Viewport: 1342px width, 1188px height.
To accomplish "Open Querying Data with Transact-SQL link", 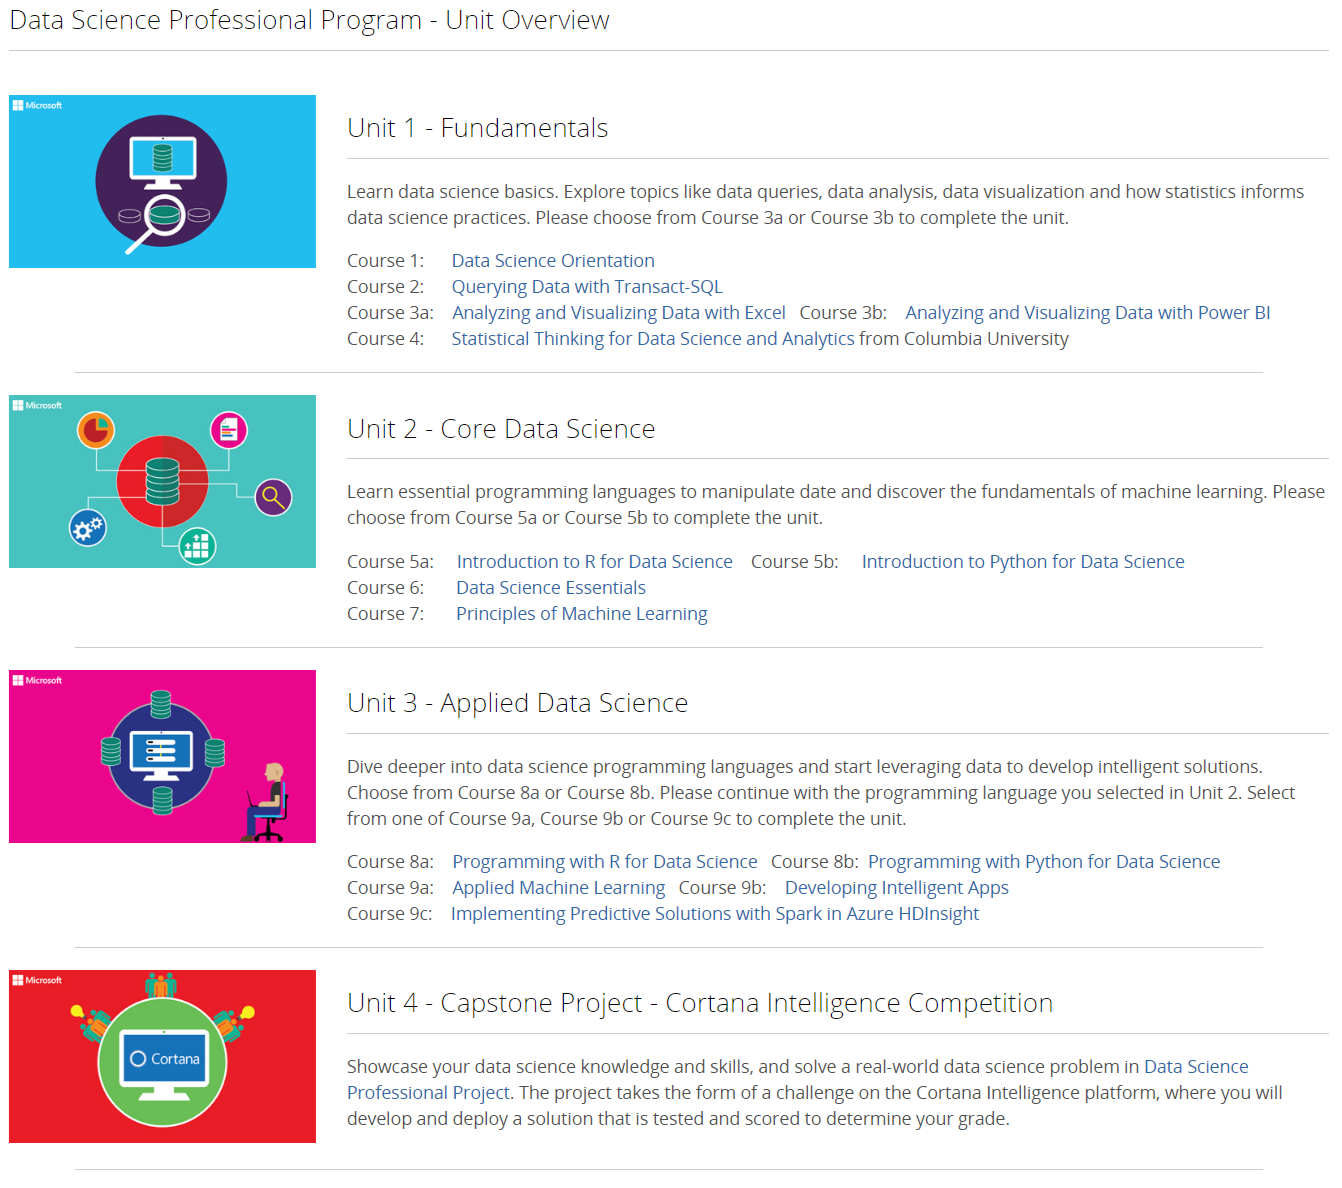I will (x=587, y=287).
